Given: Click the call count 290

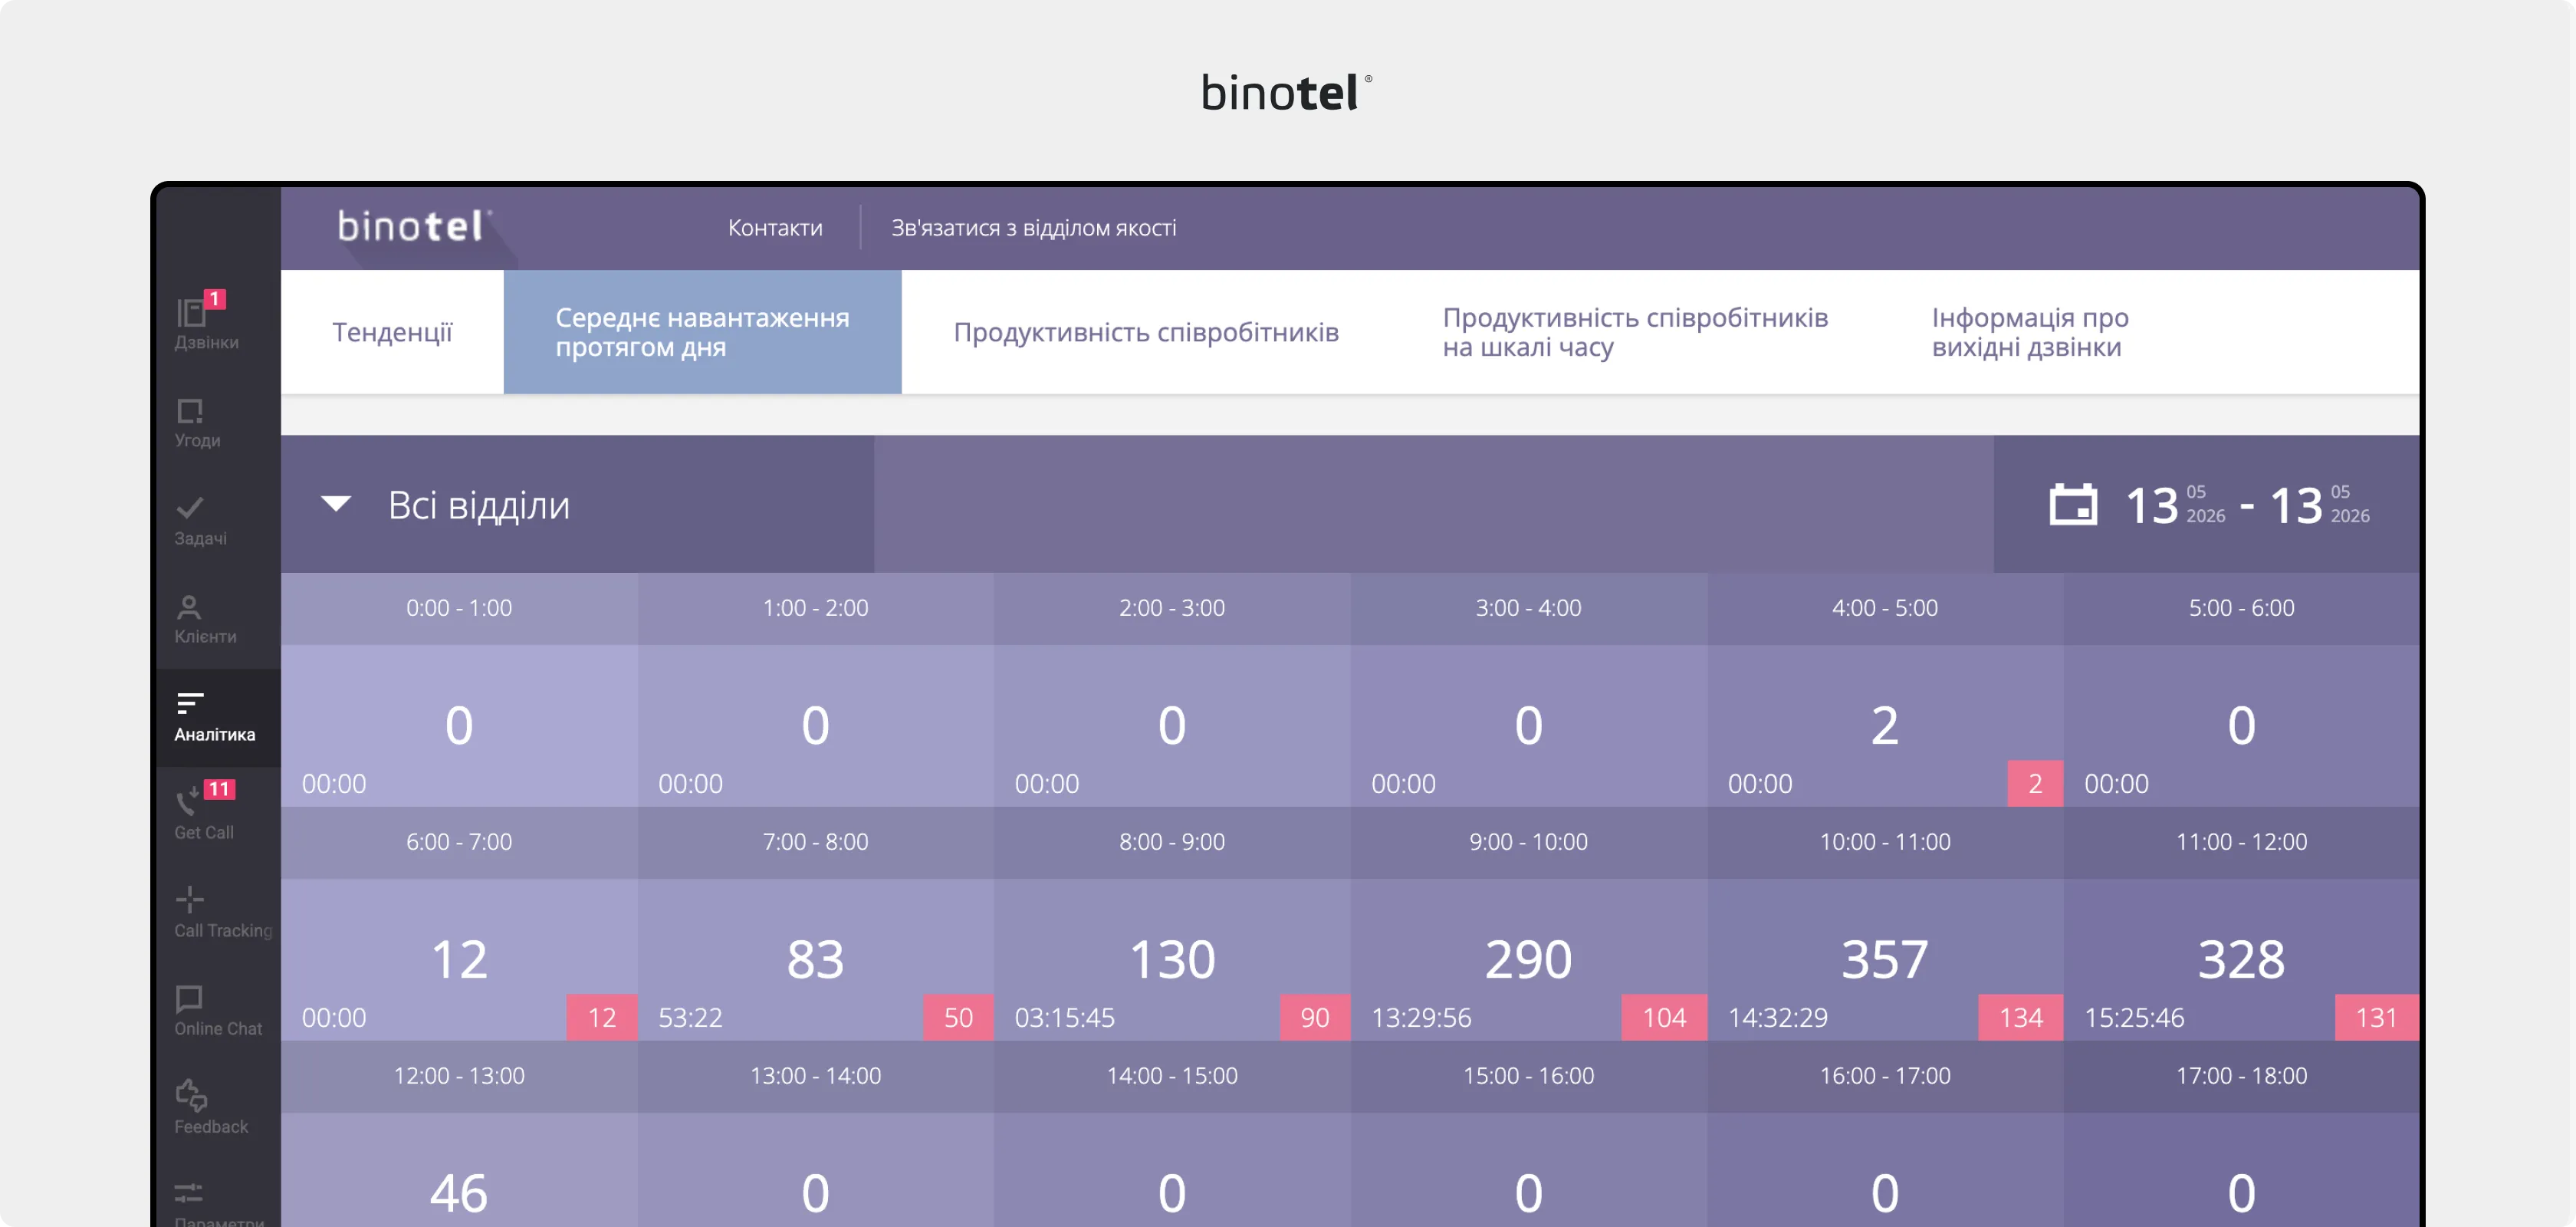Looking at the screenshot, I should pos(1528,959).
